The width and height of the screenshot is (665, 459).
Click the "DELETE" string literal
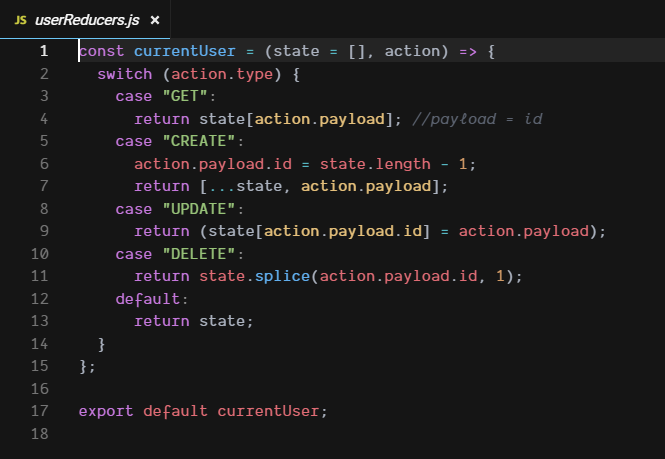(199, 254)
